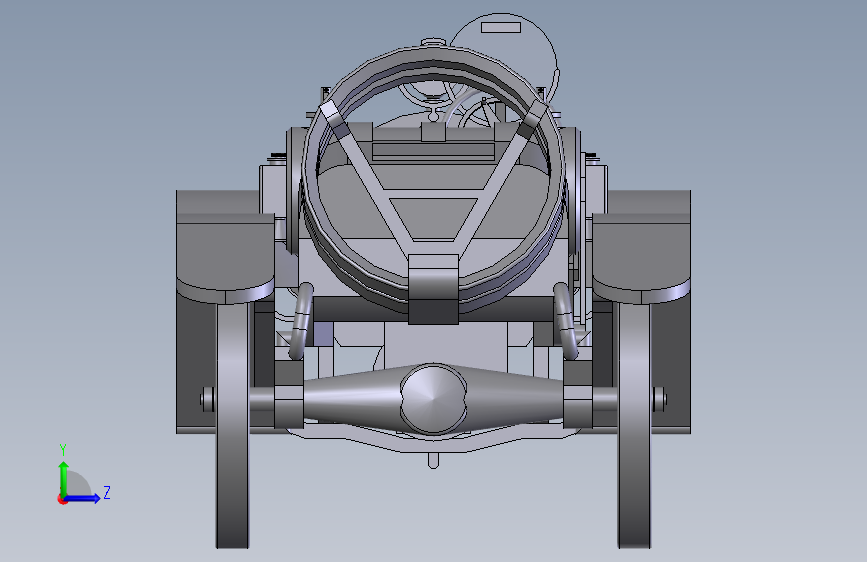The height and width of the screenshot is (562, 867).
Task: Select the right wheel of the car model
Action: pyautogui.click(x=634, y=425)
